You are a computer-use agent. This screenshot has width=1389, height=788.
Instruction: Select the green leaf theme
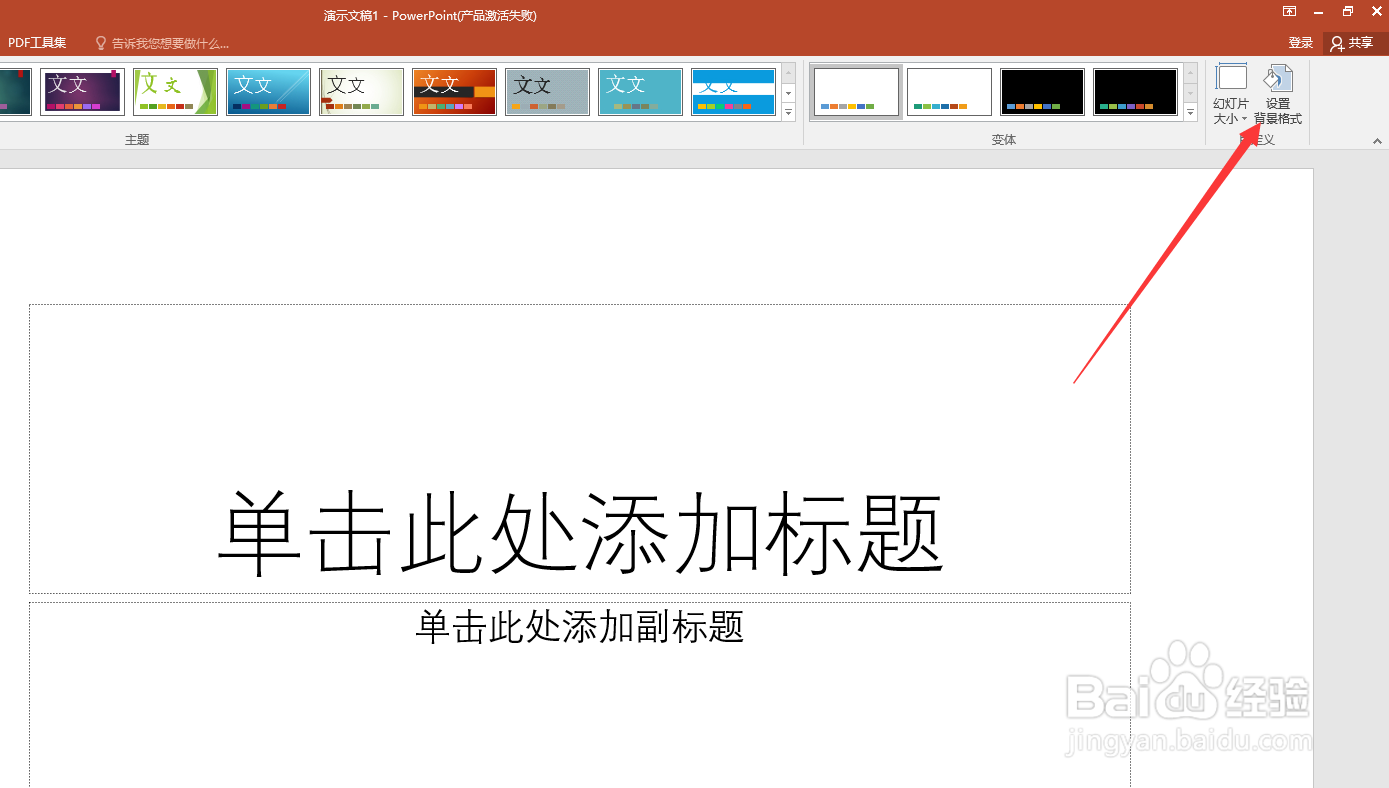click(174, 91)
